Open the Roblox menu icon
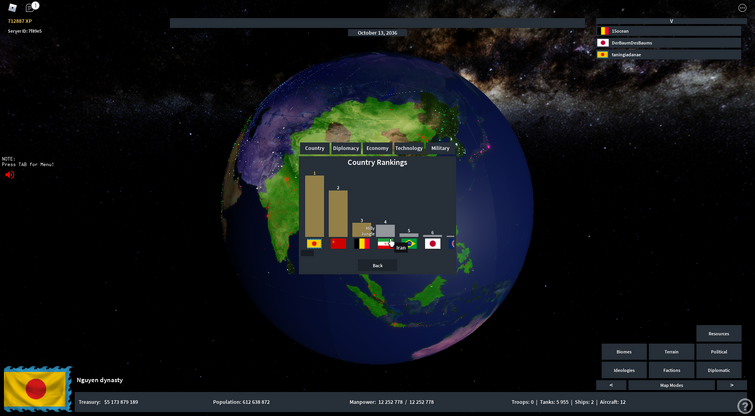This screenshot has height=416, width=755. coord(13,8)
